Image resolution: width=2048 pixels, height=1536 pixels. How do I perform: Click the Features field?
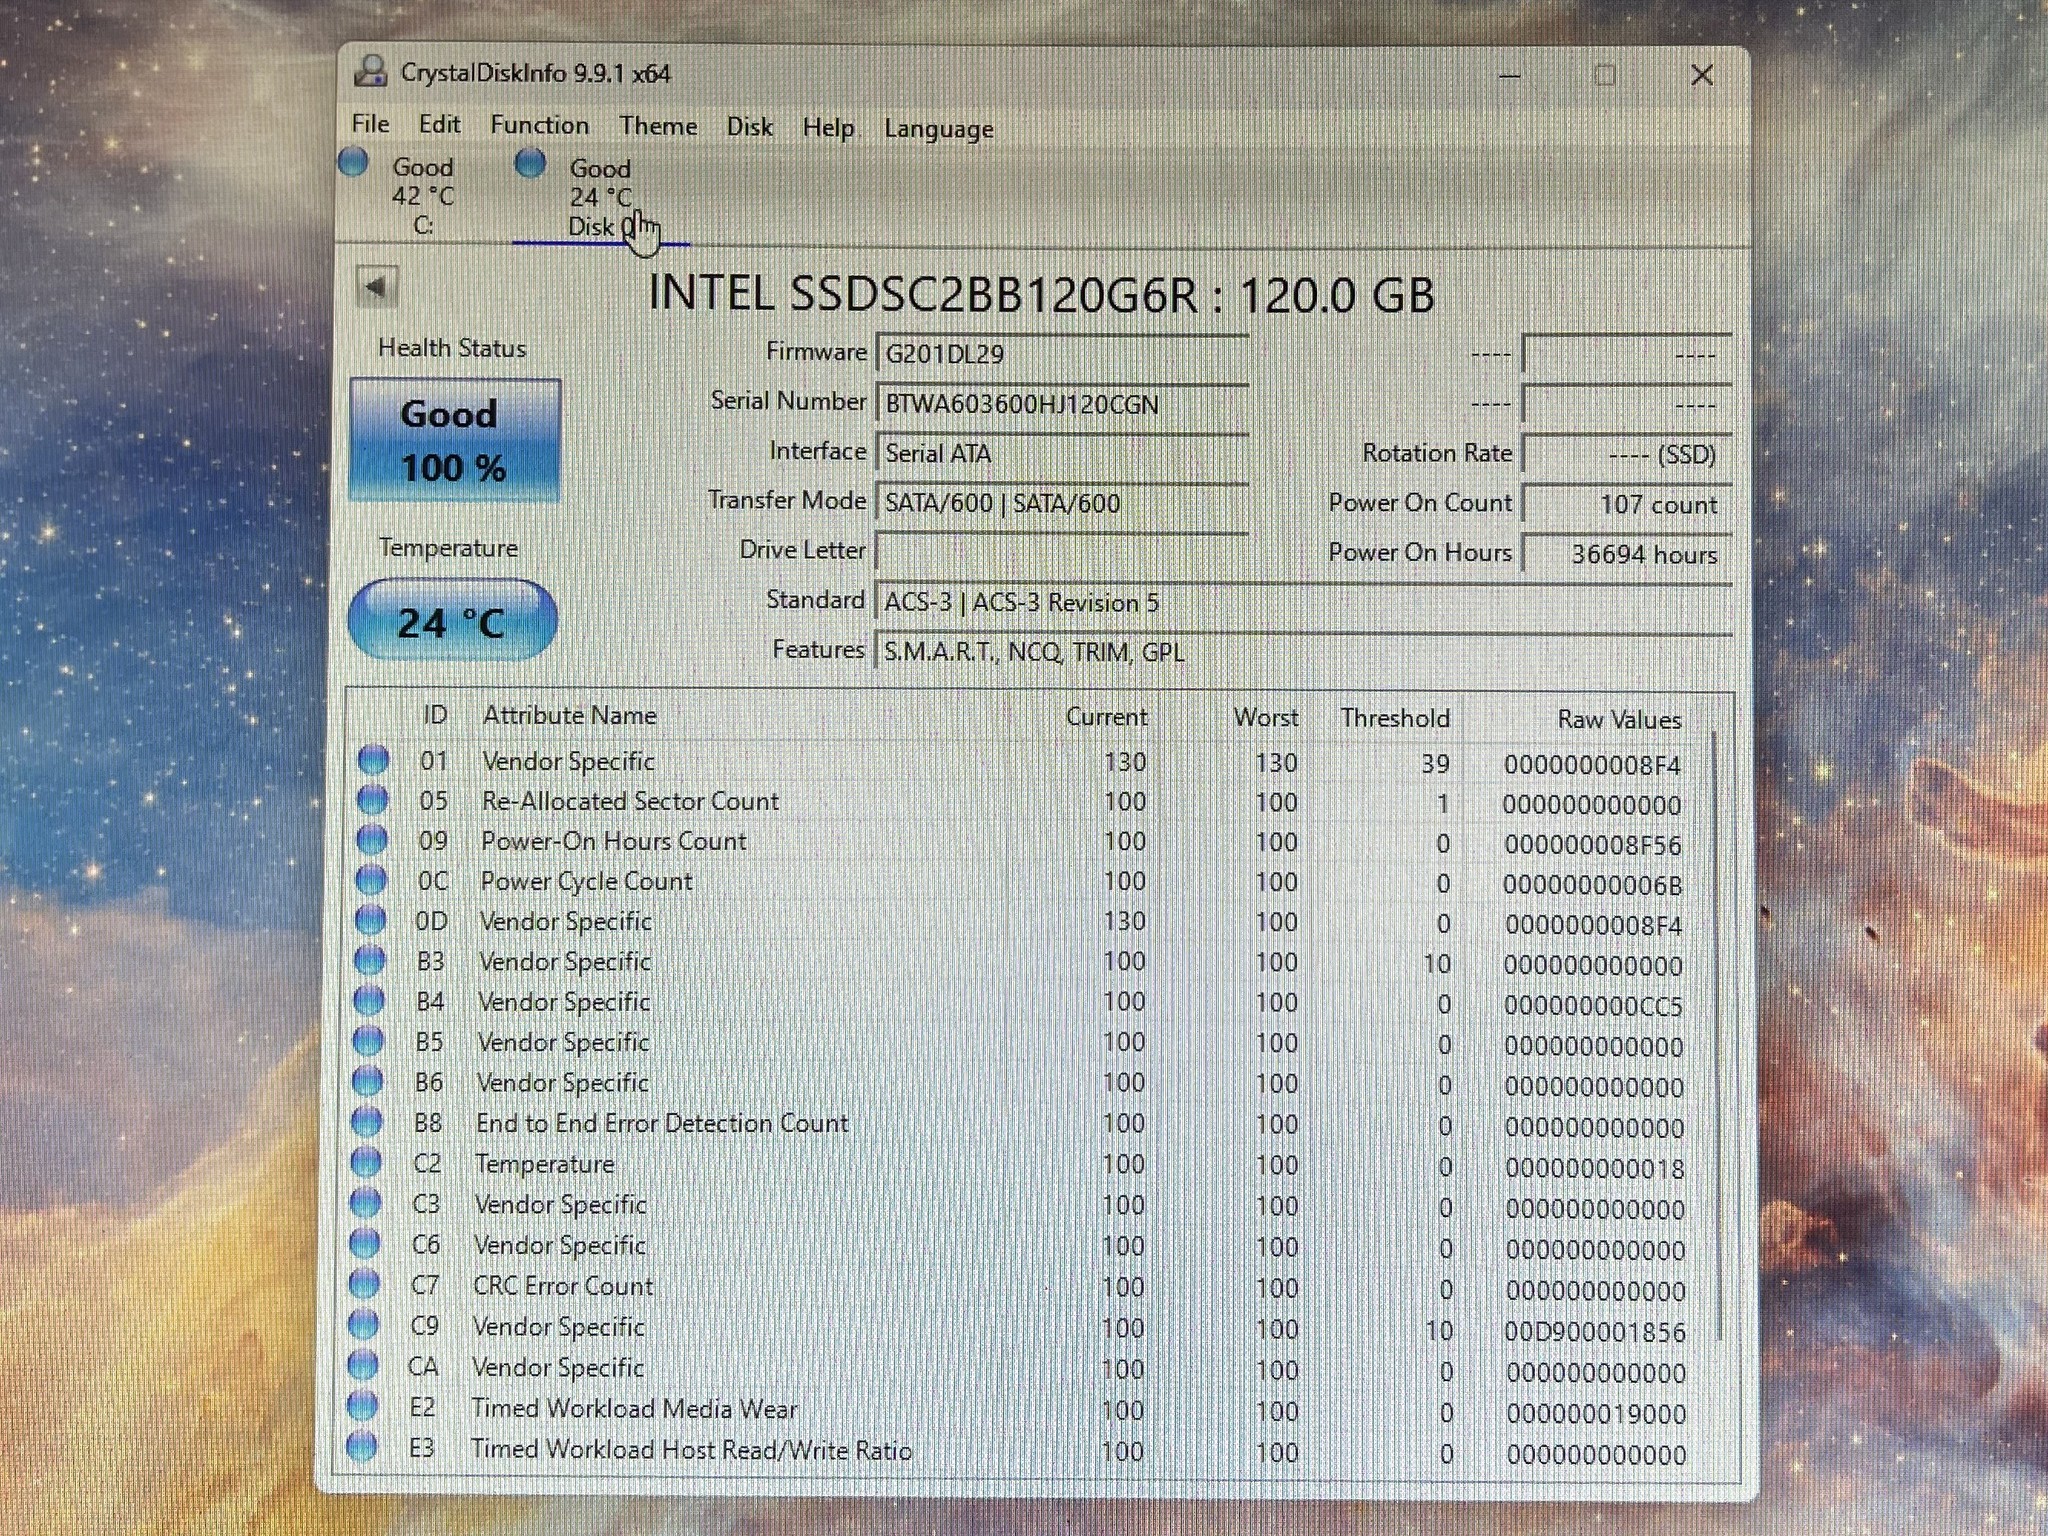pyautogui.click(x=1303, y=652)
